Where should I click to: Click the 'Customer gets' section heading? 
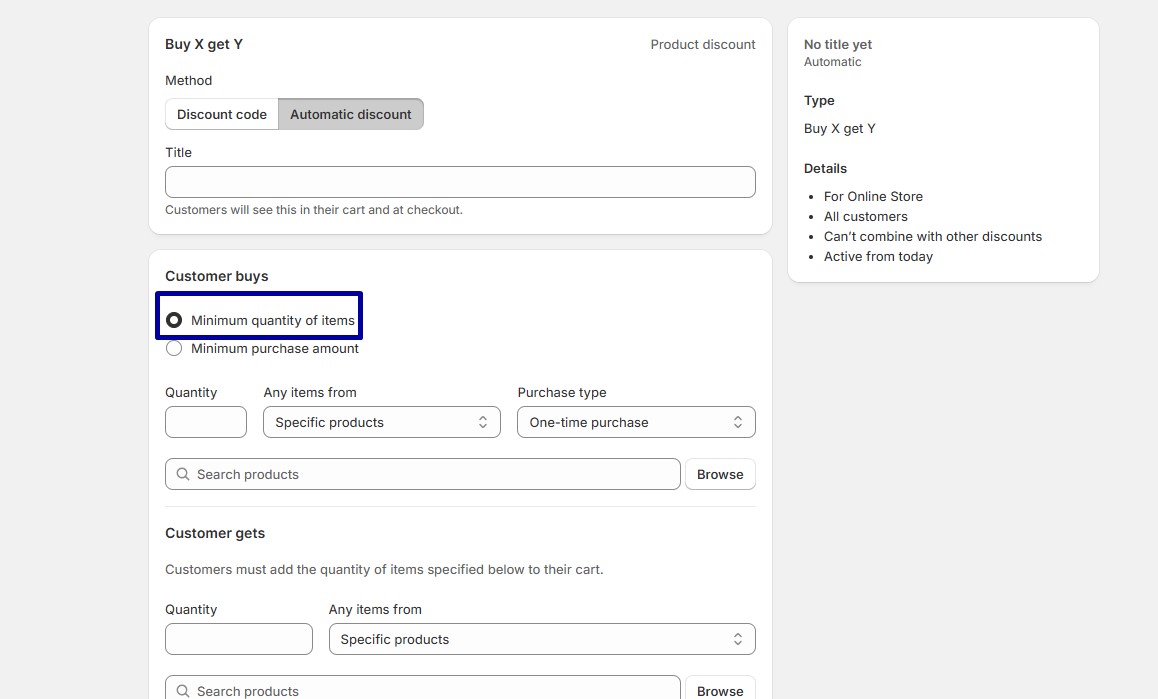coord(215,533)
